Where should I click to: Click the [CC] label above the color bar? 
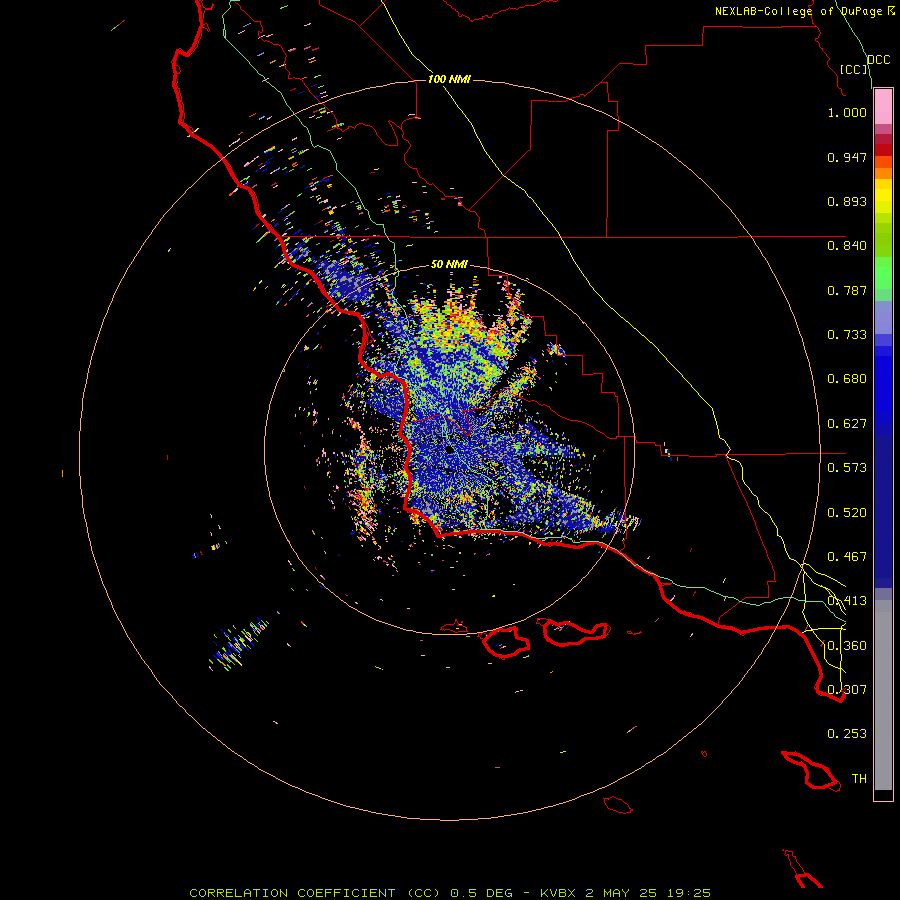853,69
